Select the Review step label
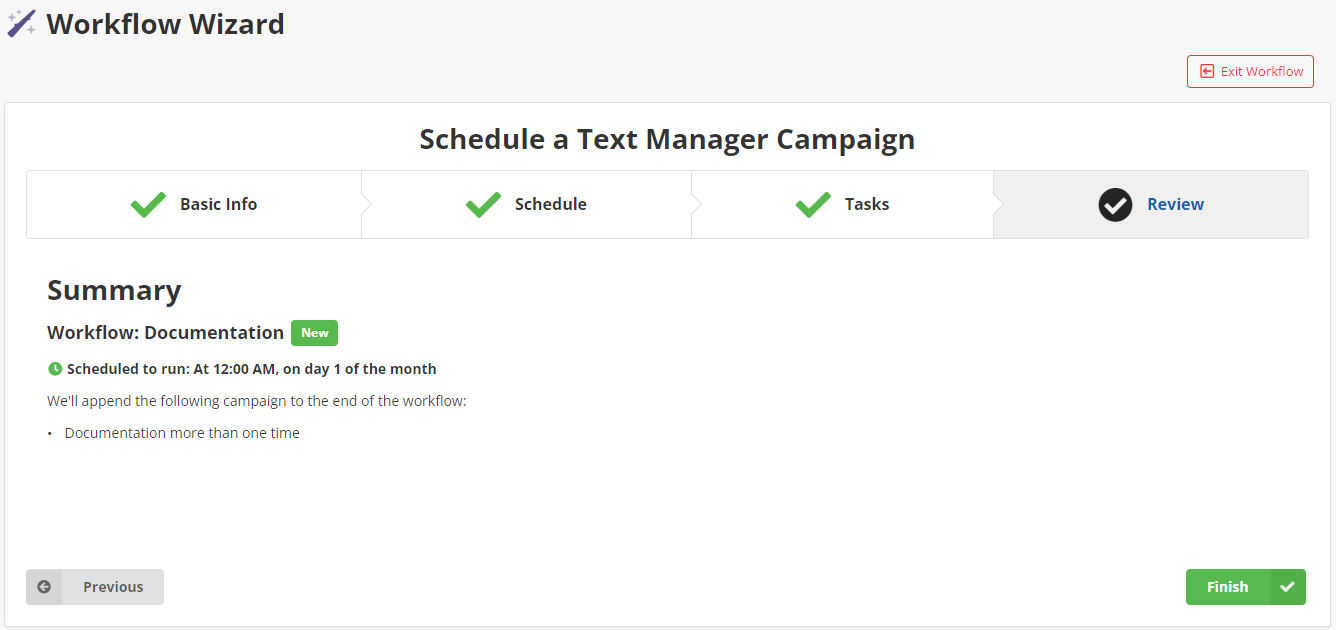 pyautogui.click(x=1175, y=204)
